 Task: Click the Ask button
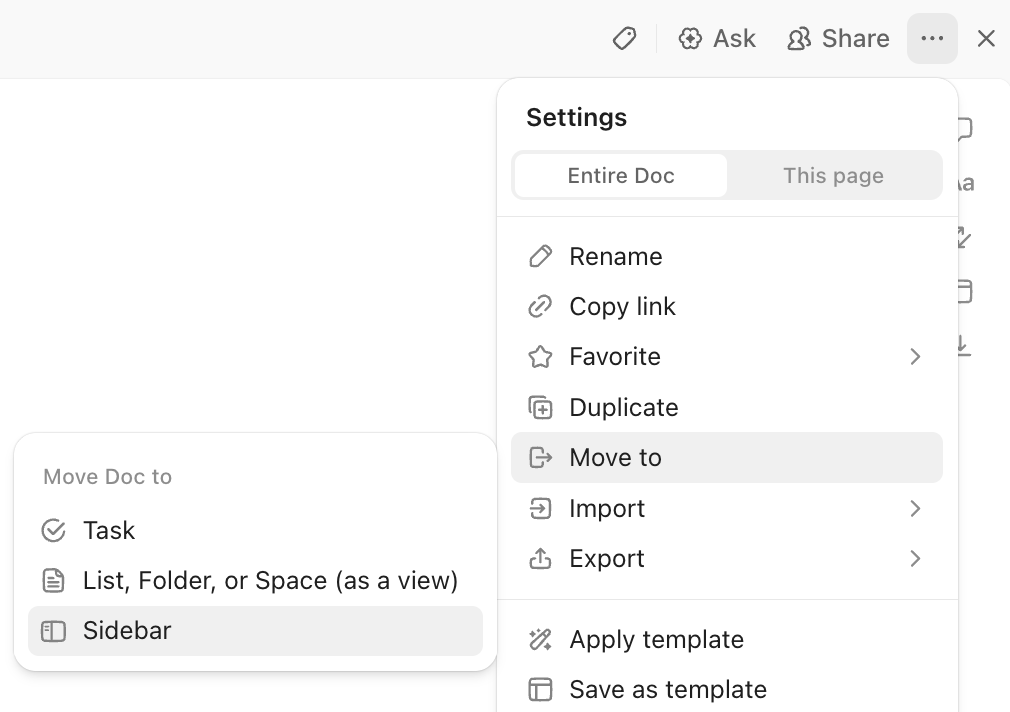717,38
